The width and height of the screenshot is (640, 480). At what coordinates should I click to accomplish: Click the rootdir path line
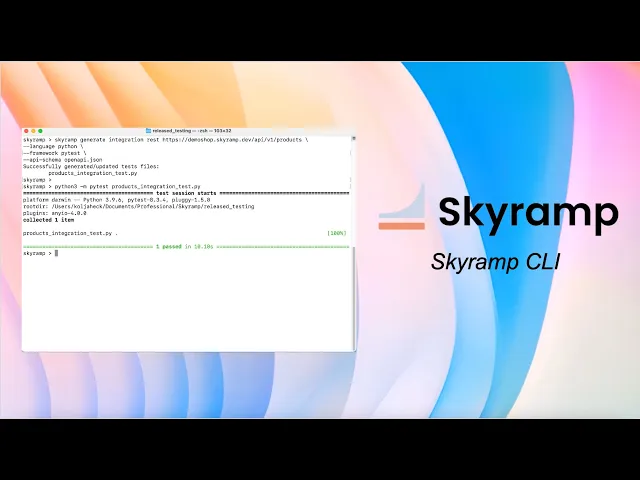tap(139, 207)
